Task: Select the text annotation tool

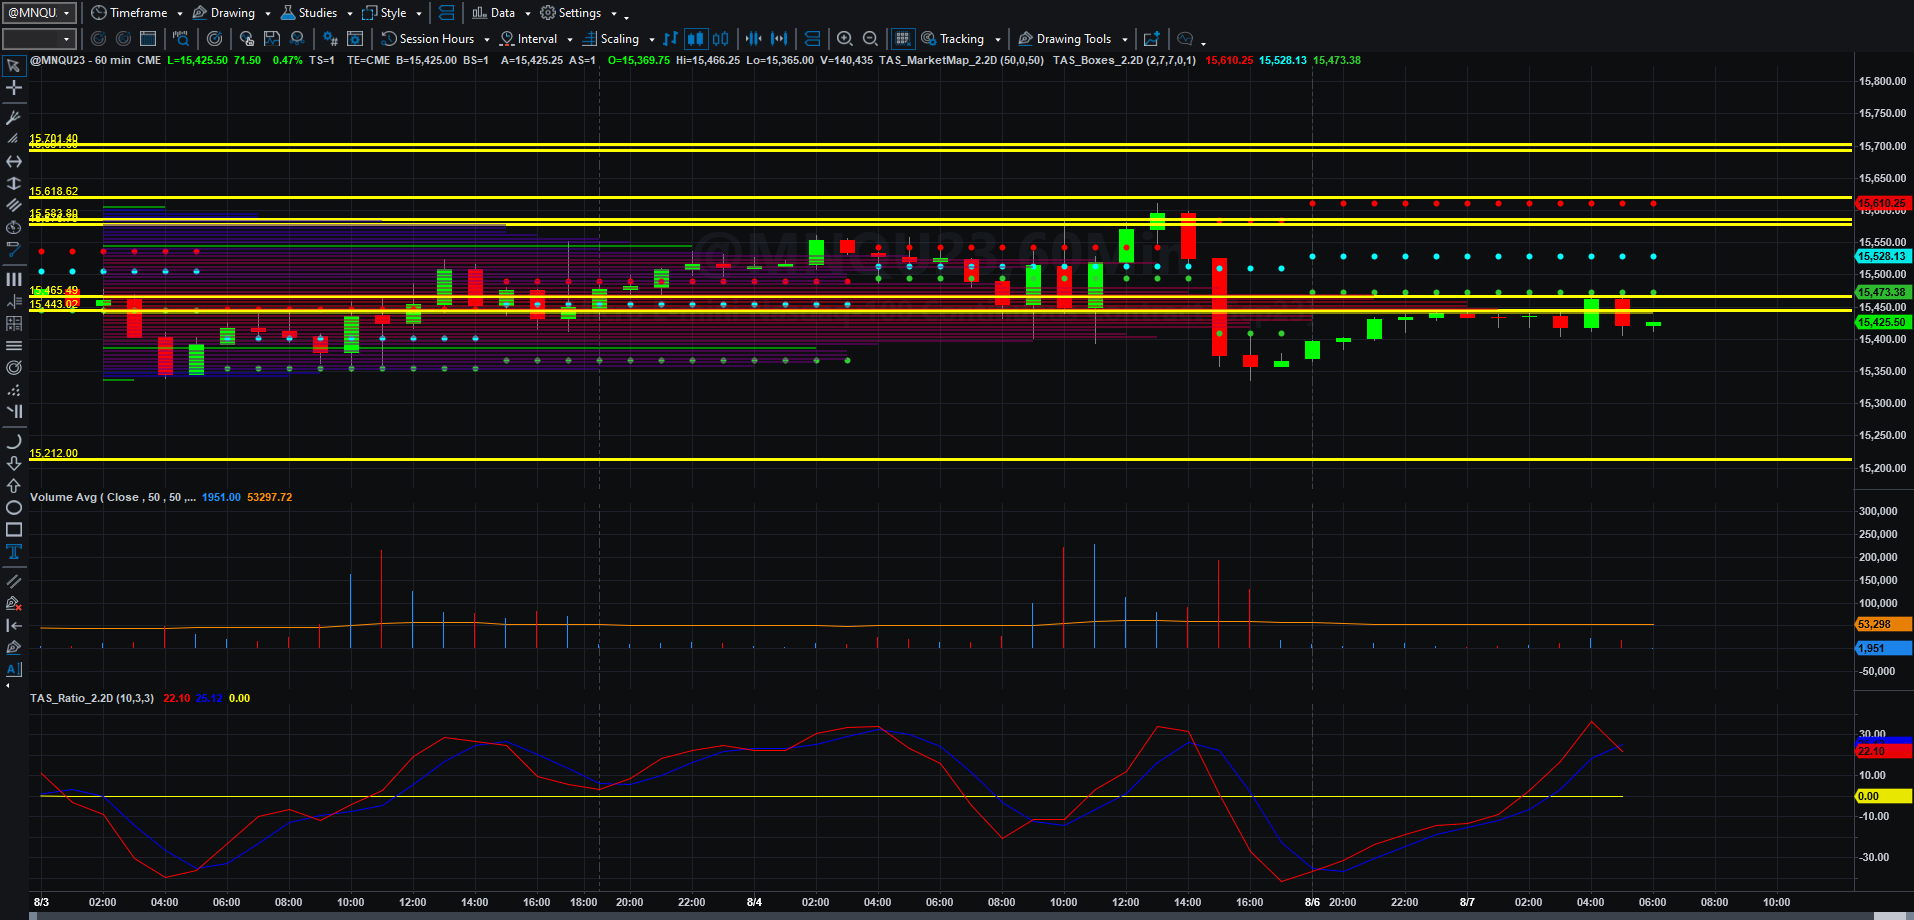Action: click(x=14, y=552)
